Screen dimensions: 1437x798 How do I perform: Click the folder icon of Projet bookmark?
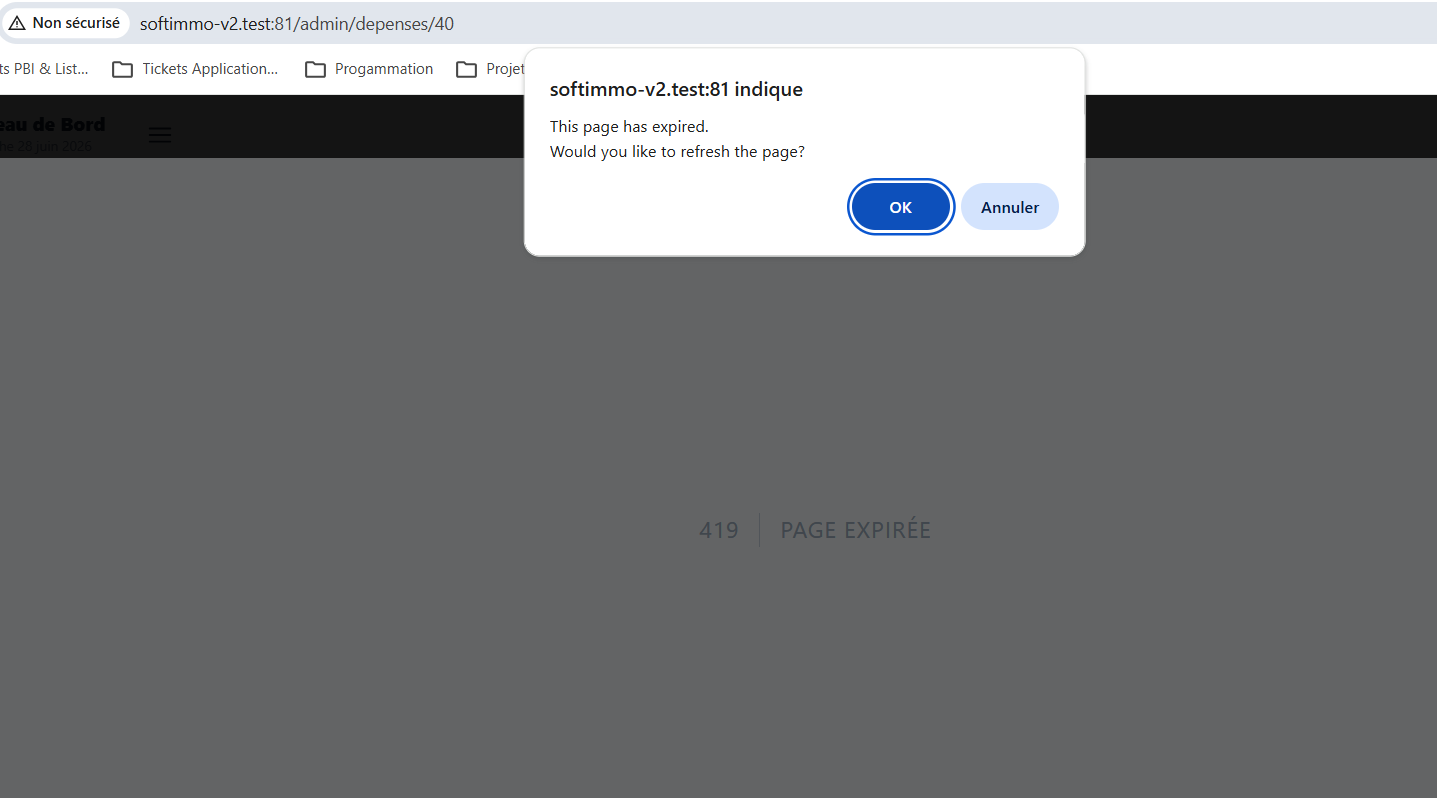pyautogui.click(x=466, y=69)
